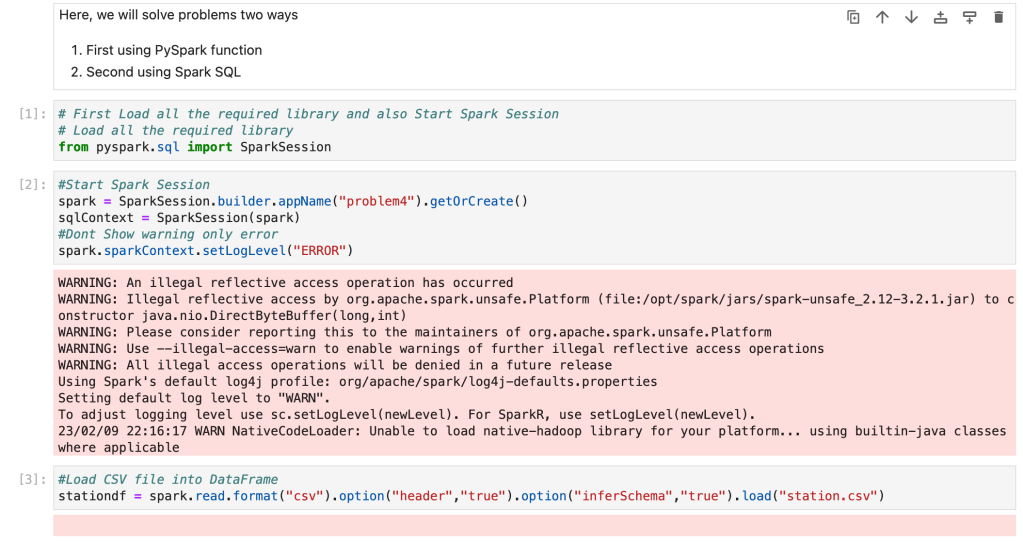1023x542 pixels.
Task: Click the setLogLevel("ERROR") code line
Action: [205, 250]
